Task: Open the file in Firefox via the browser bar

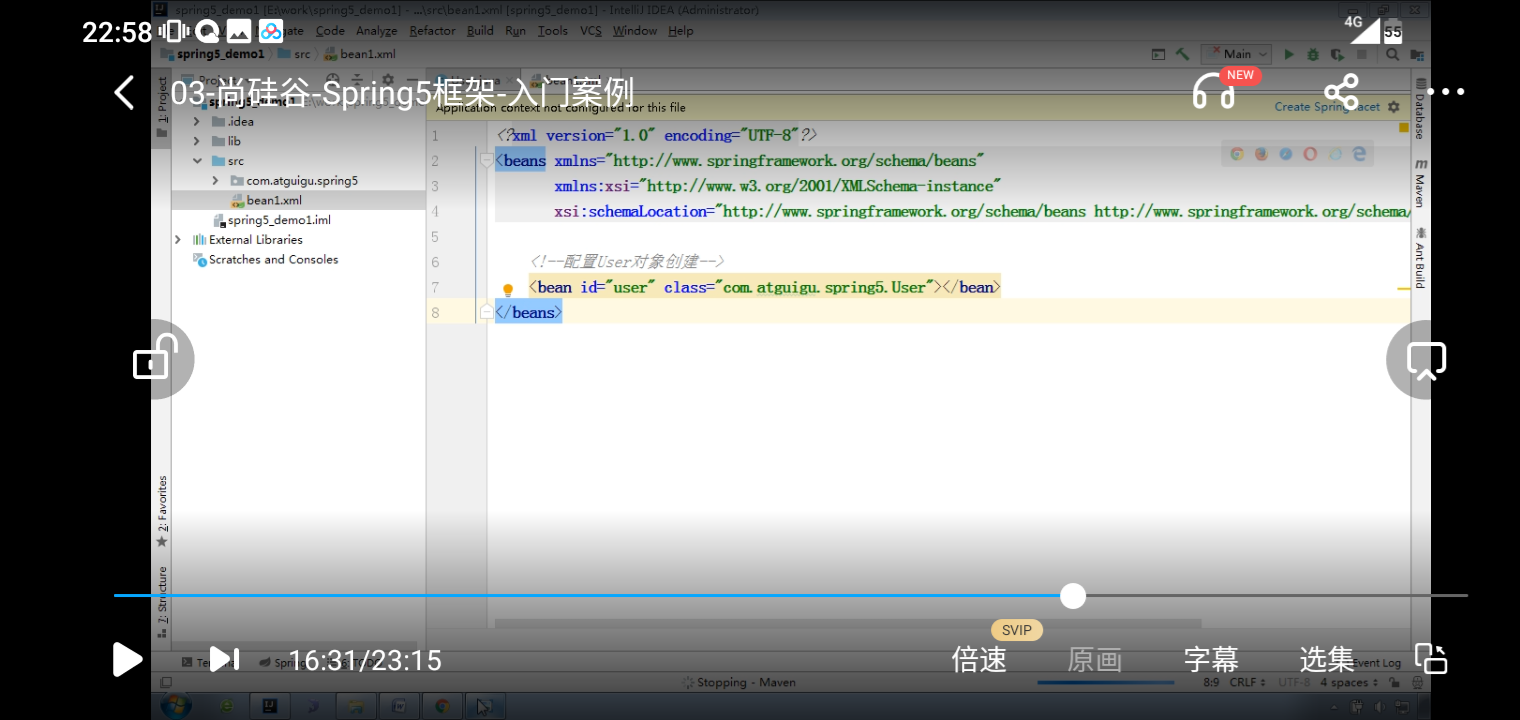Action: tap(1261, 154)
